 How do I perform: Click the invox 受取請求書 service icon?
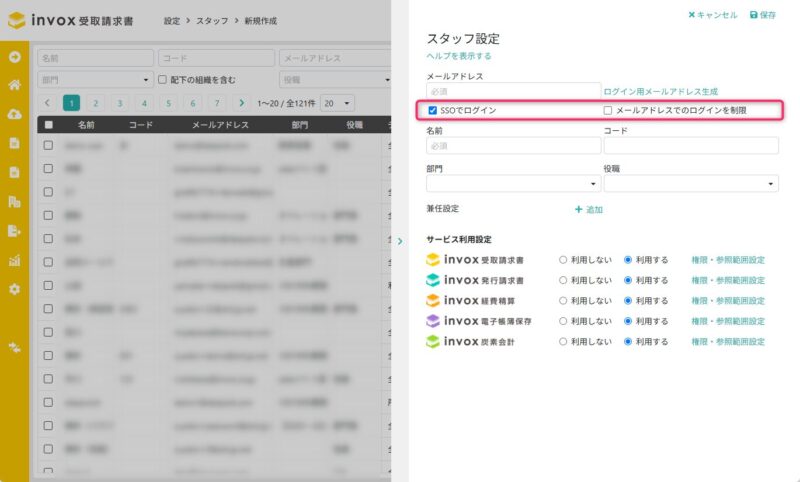click(x=433, y=260)
